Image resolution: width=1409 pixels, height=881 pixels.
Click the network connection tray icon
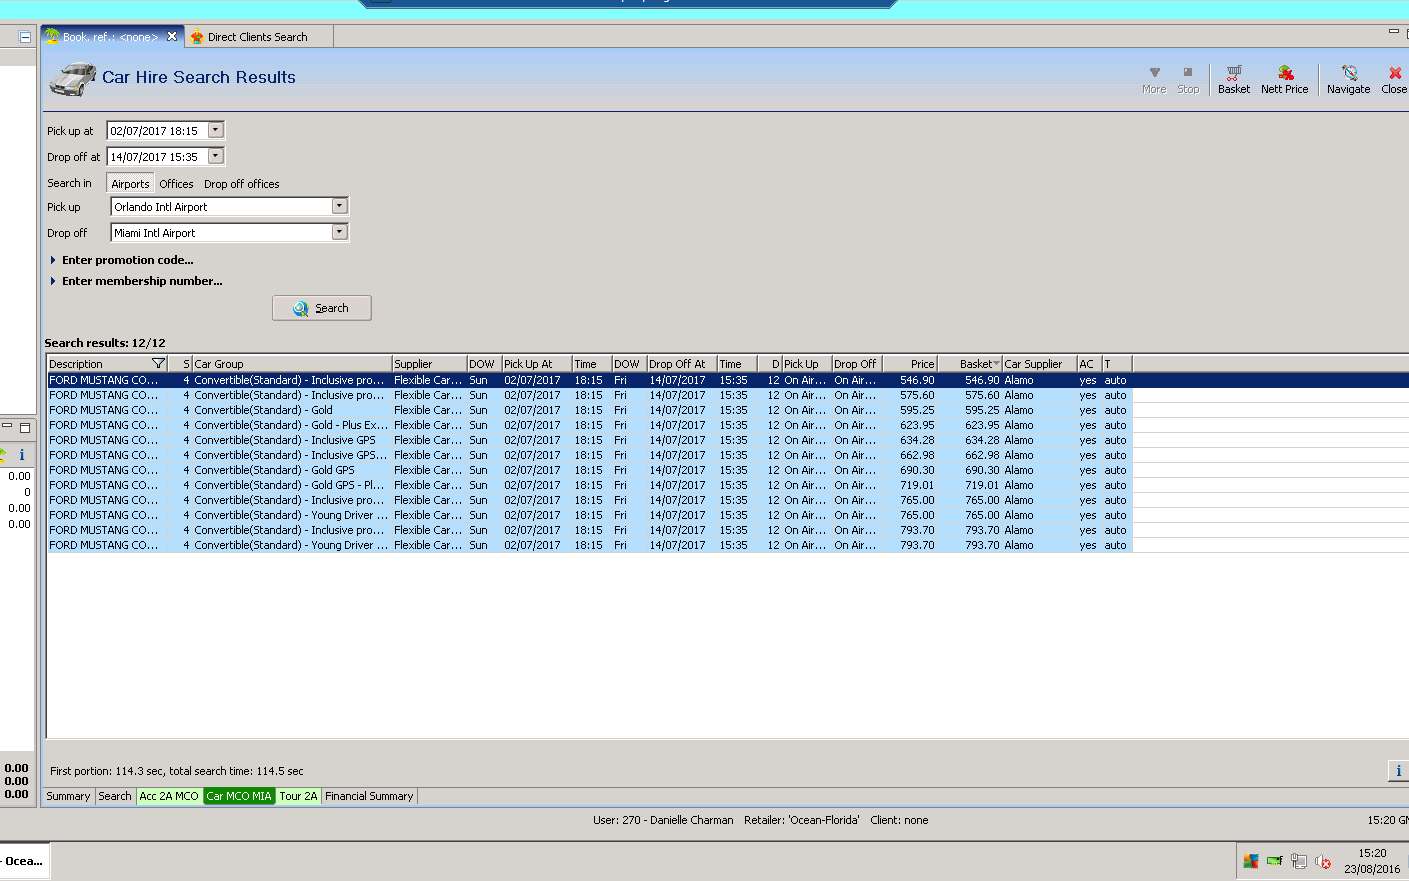coord(1299,860)
